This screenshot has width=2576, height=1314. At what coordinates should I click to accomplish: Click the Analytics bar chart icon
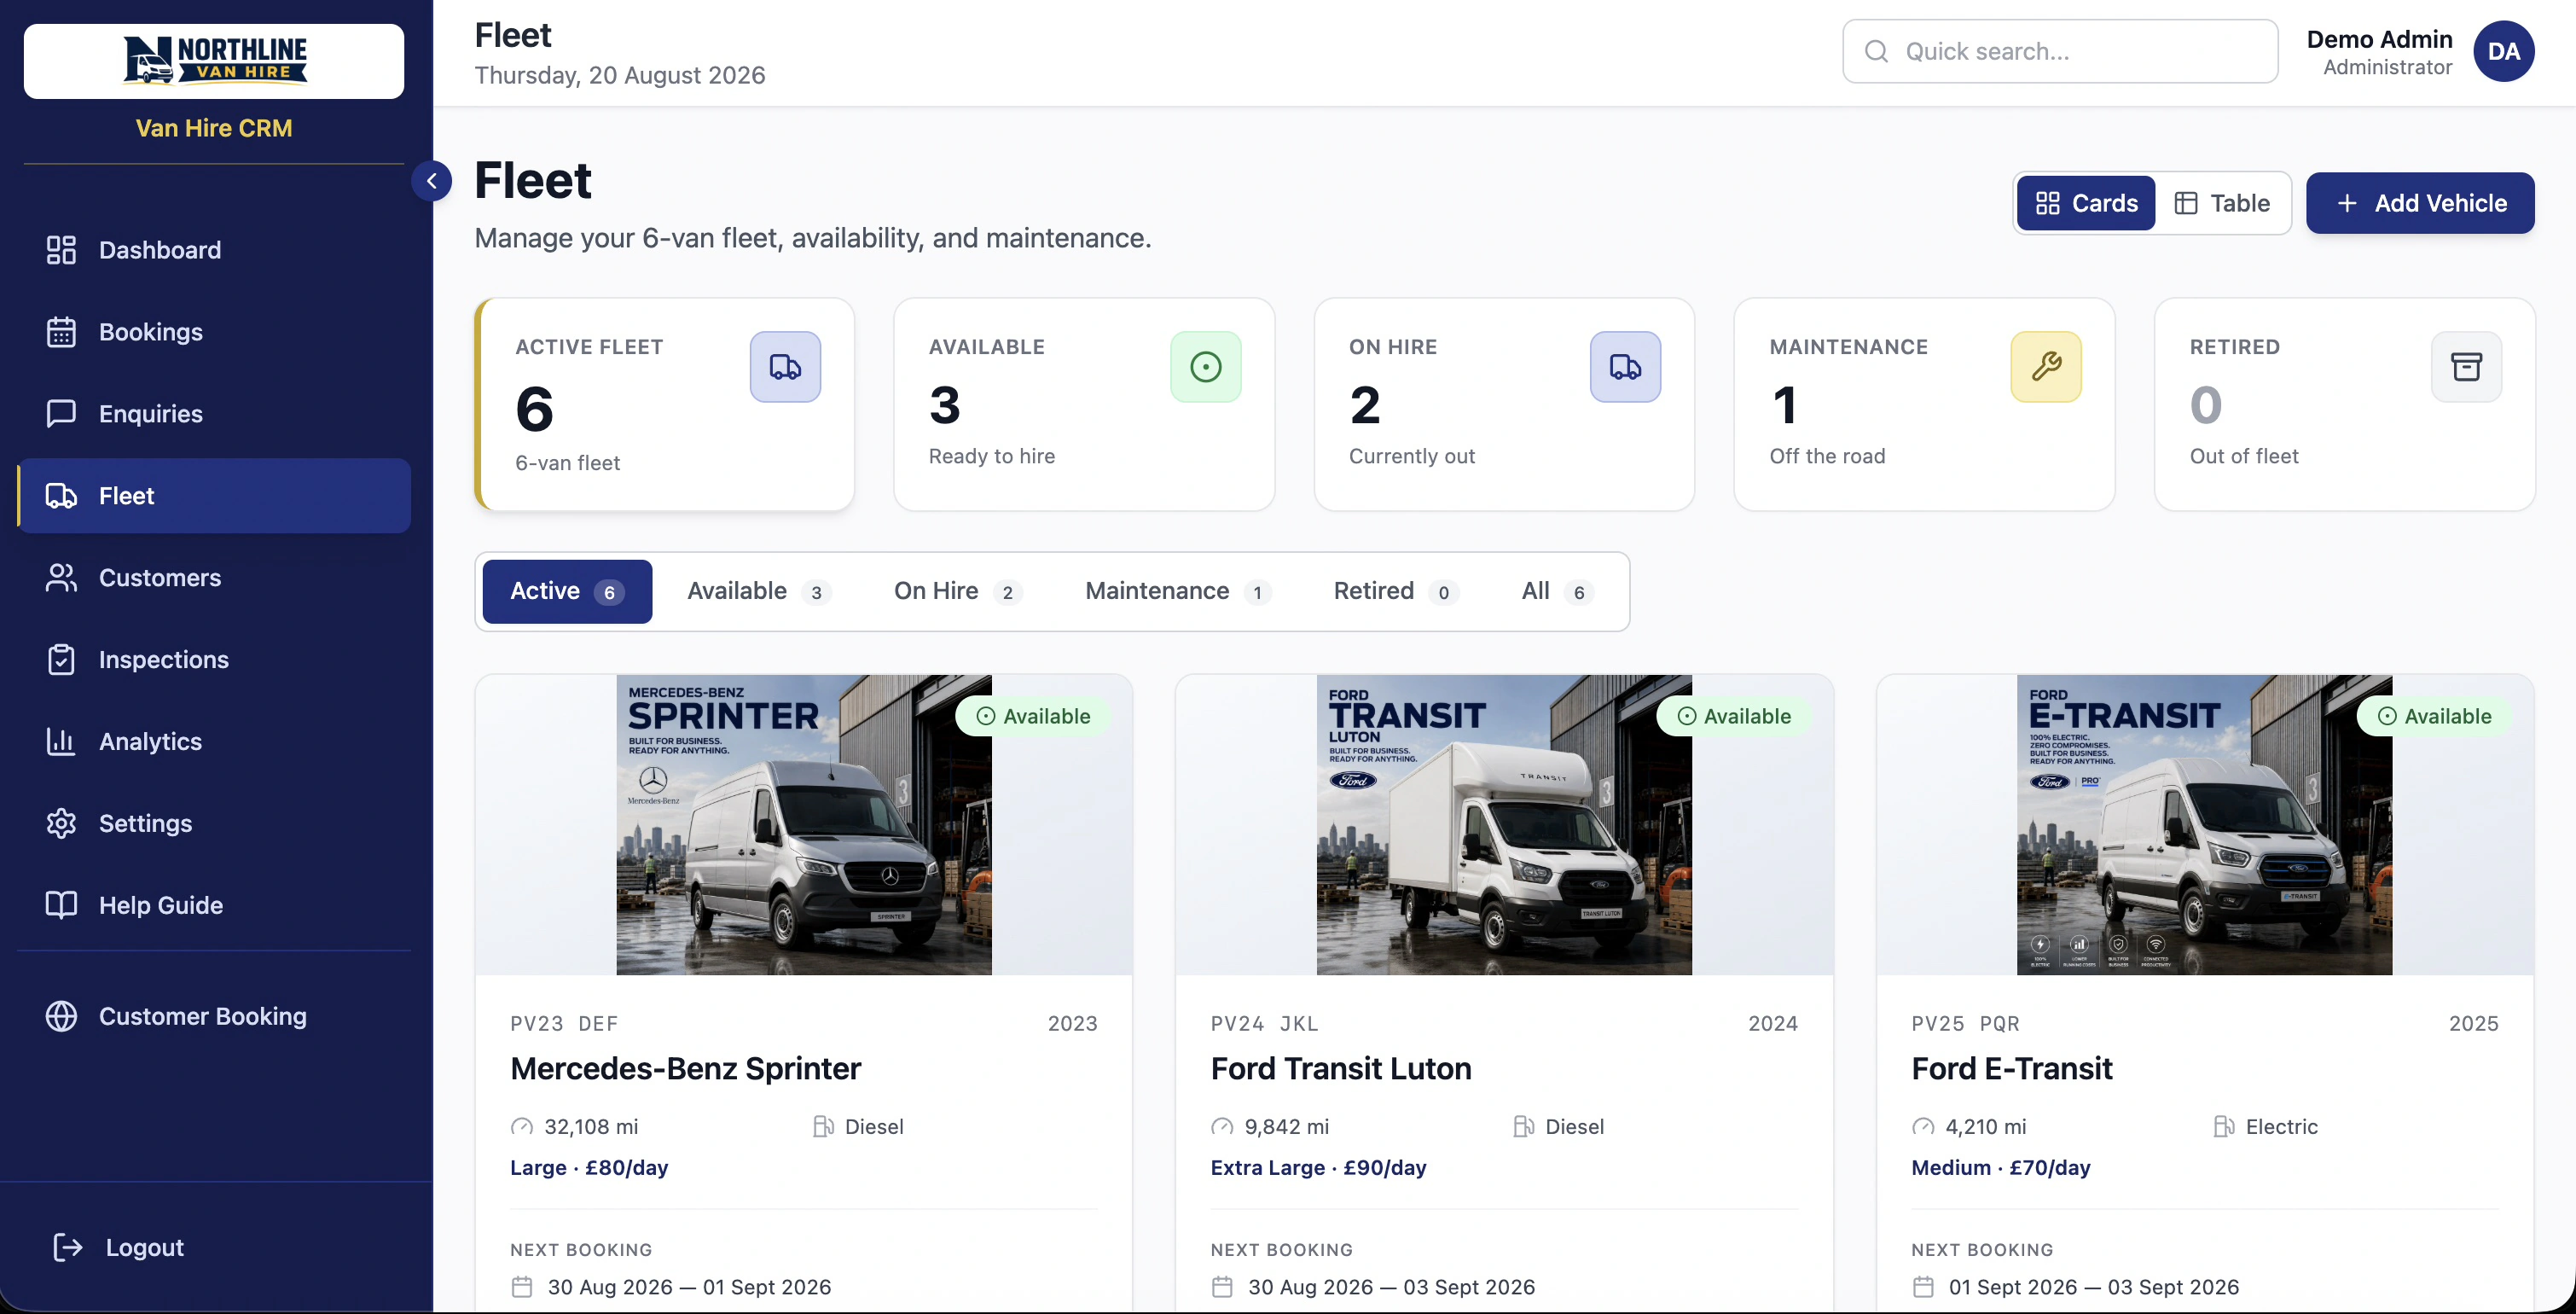point(61,742)
